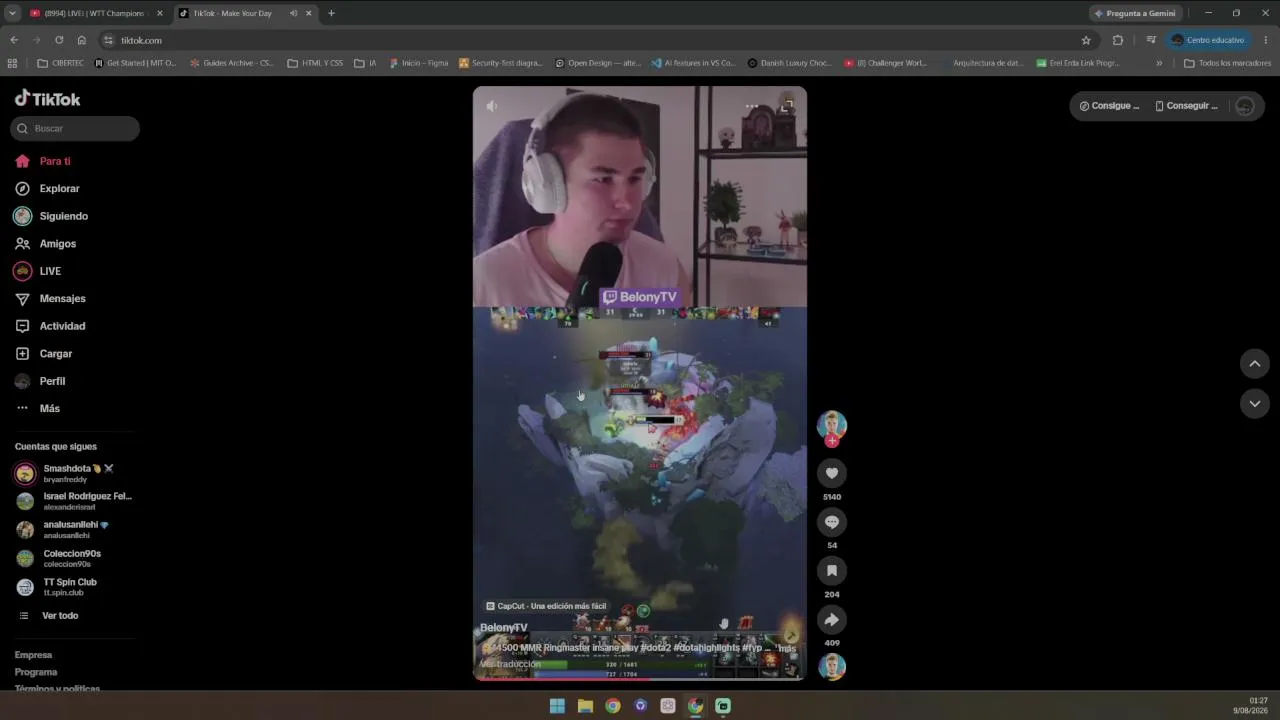Like the video with heart icon

(x=832, y=473)
